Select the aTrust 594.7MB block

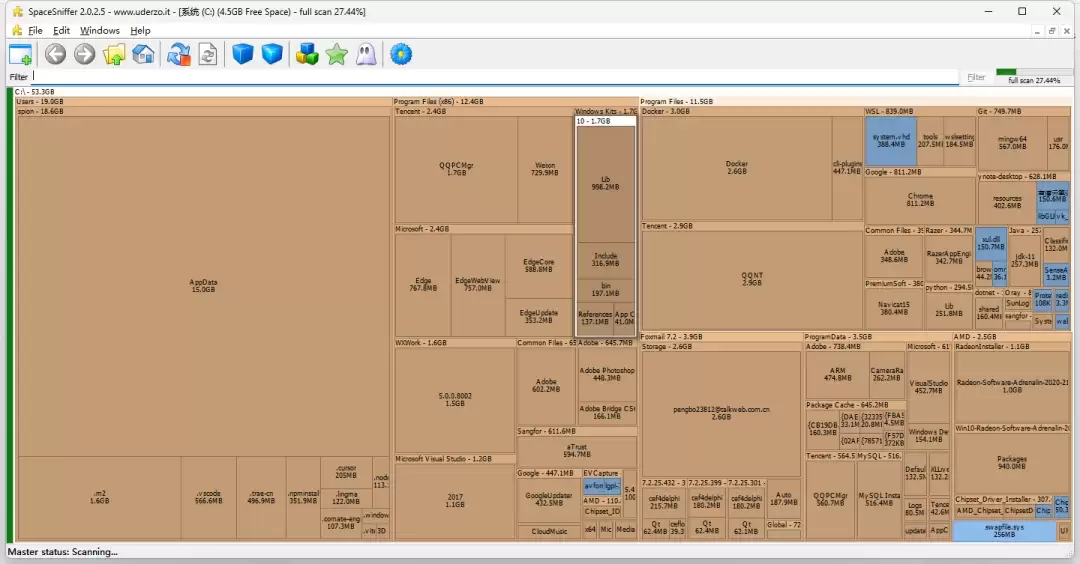click(577, 451)
